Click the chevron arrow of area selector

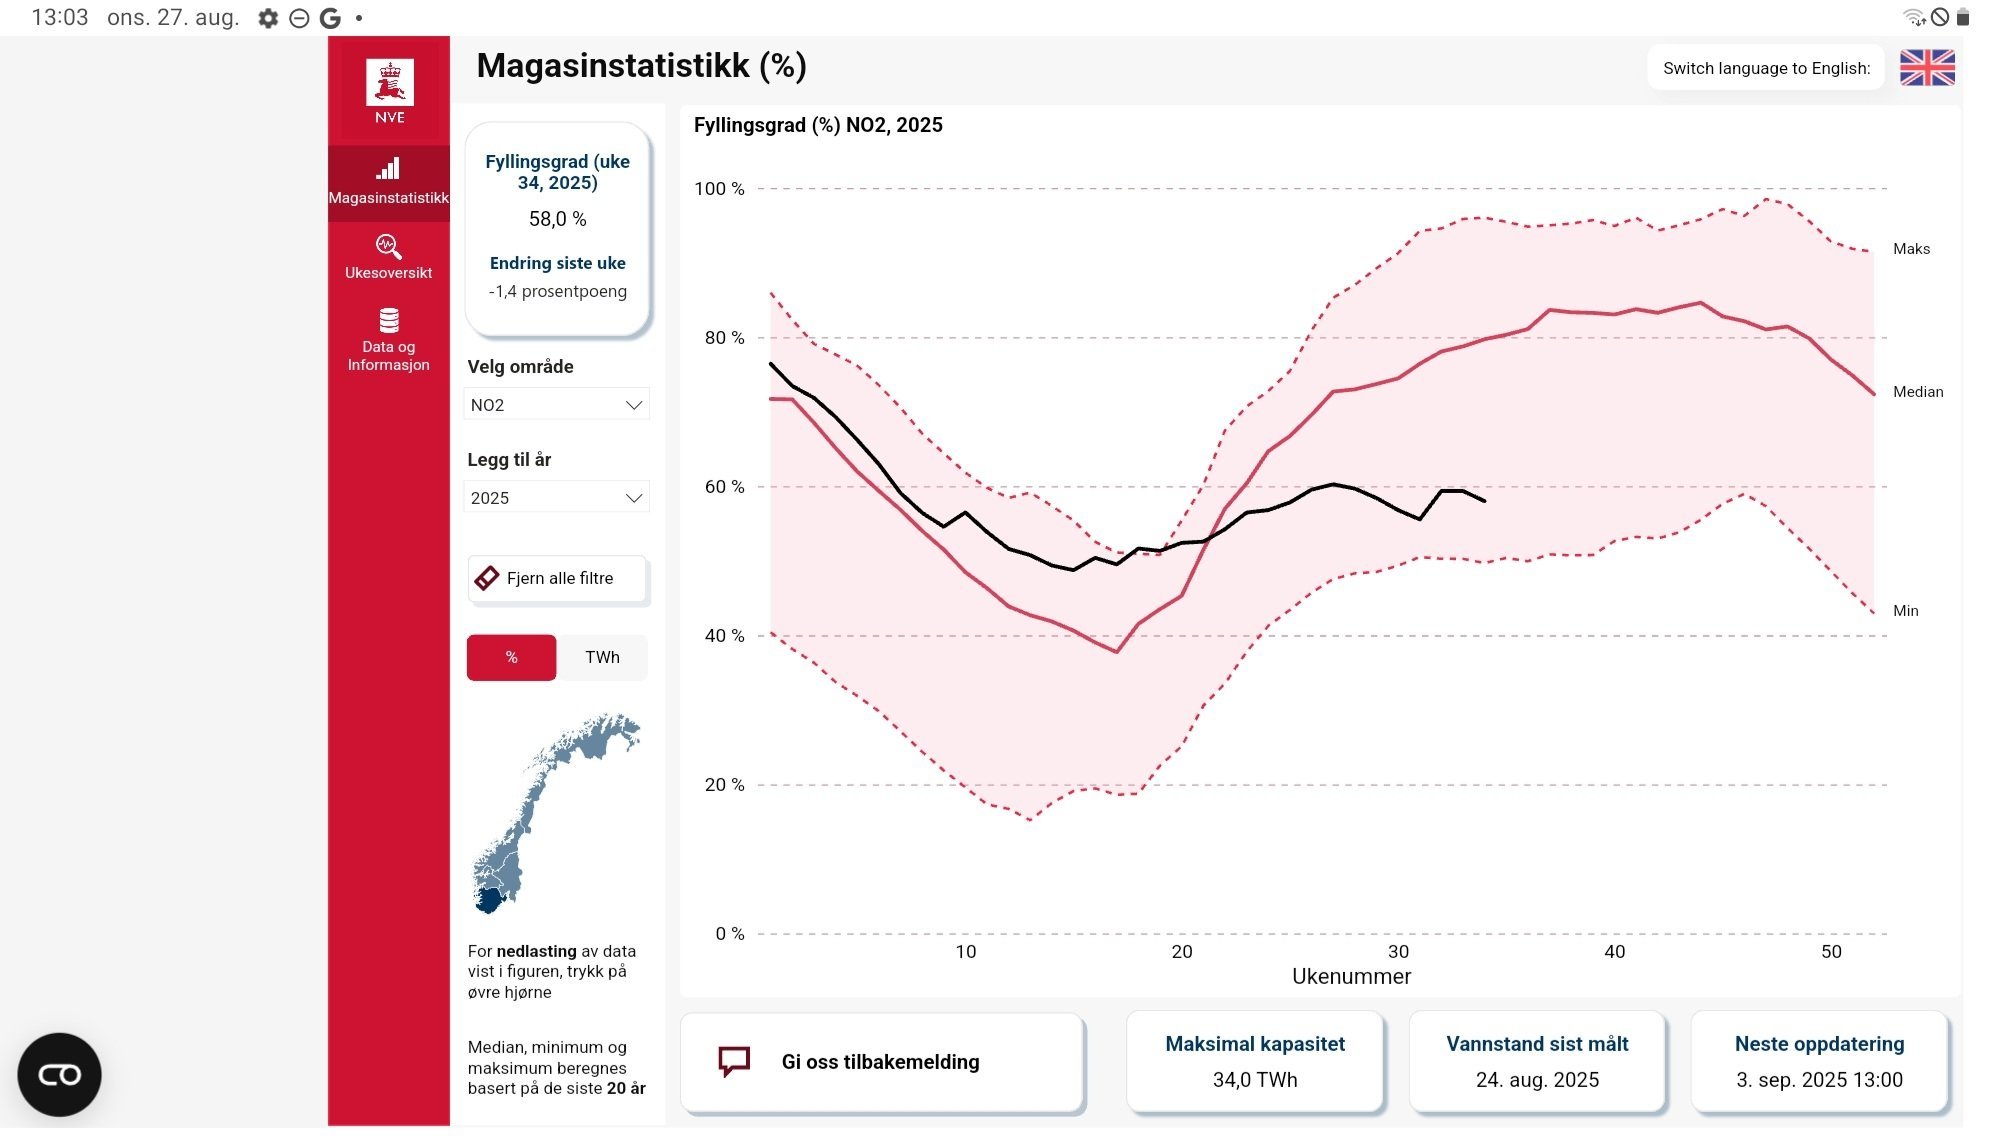[633, 405]
